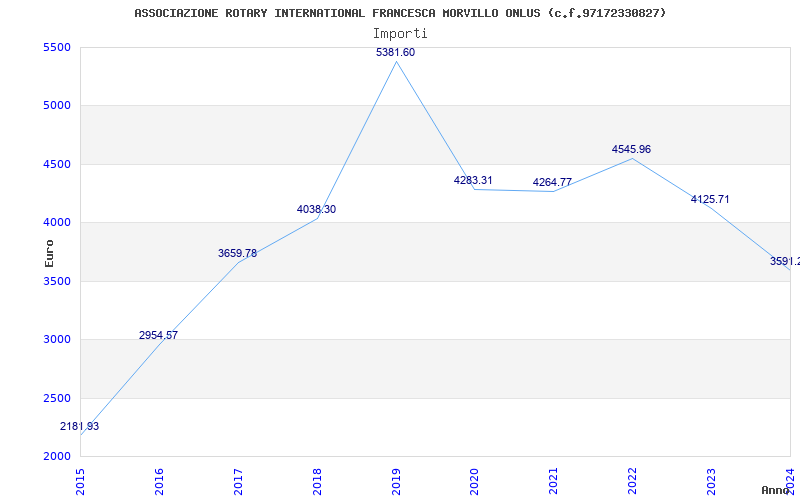
Task: Click x-axis year 2022
Action: (x=632, y=482)
